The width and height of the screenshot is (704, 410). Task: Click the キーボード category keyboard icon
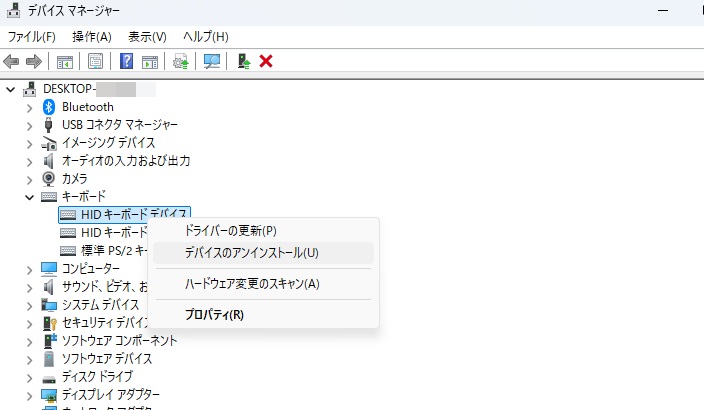click(x=49, y=197)
